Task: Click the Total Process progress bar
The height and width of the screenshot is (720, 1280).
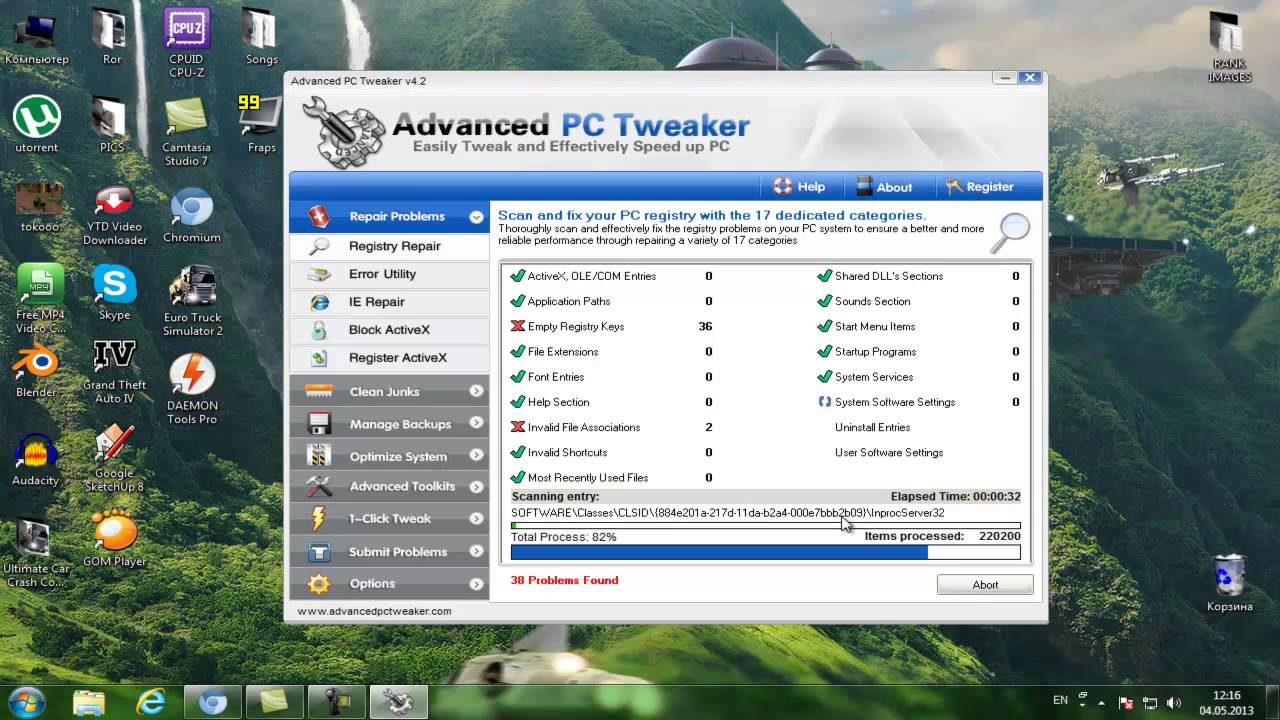Action: (766, 552)
